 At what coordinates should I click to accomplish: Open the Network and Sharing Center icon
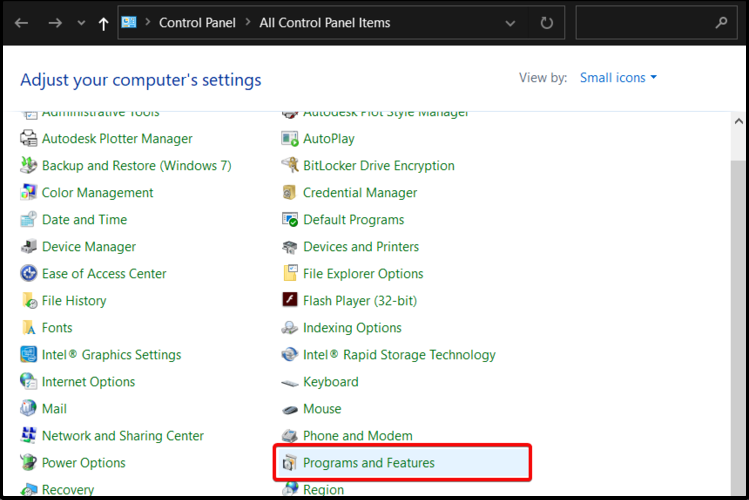(29, 436)
